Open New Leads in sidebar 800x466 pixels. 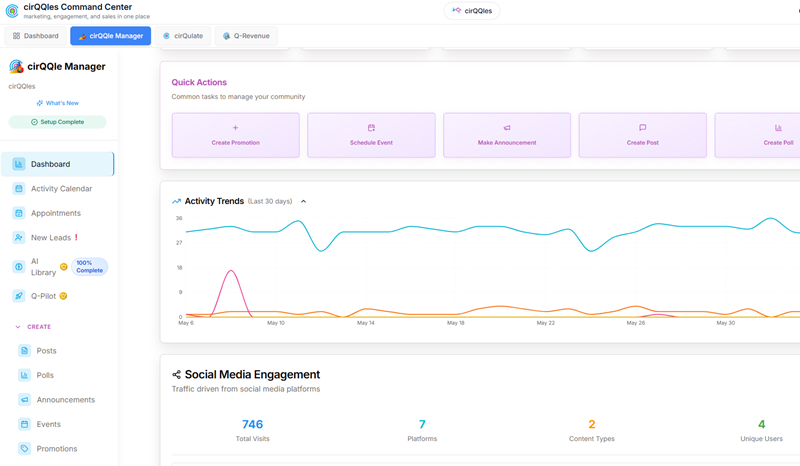click(x=58, y=237)
